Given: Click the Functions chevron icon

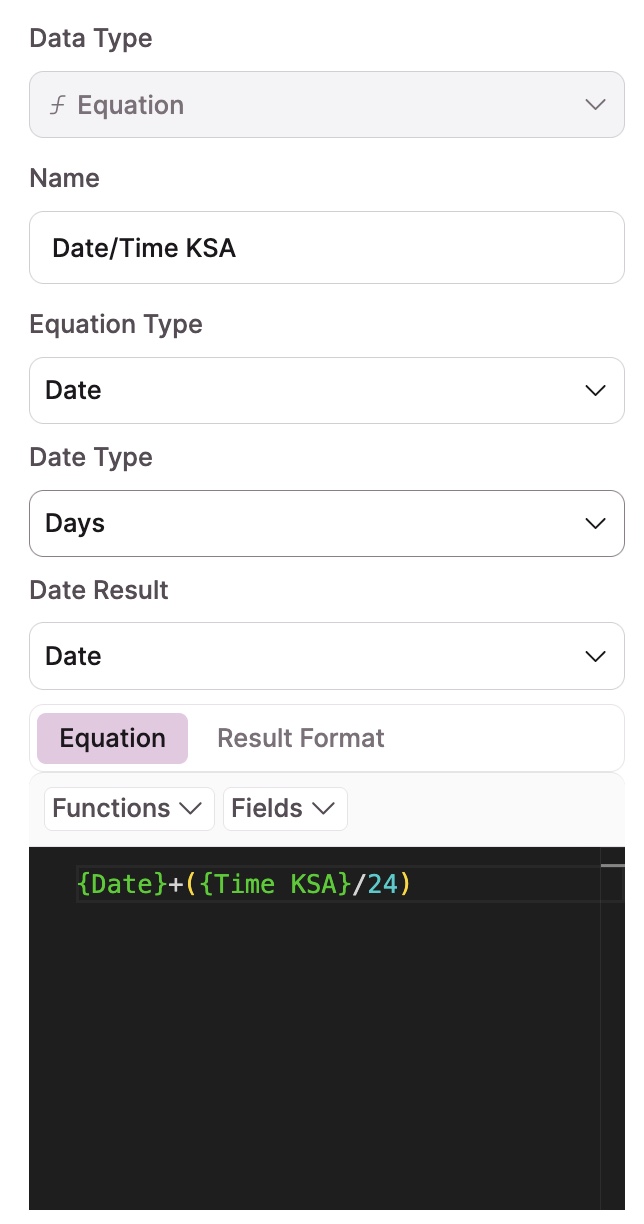Looking at the screenshot, I should pos(190,809).
